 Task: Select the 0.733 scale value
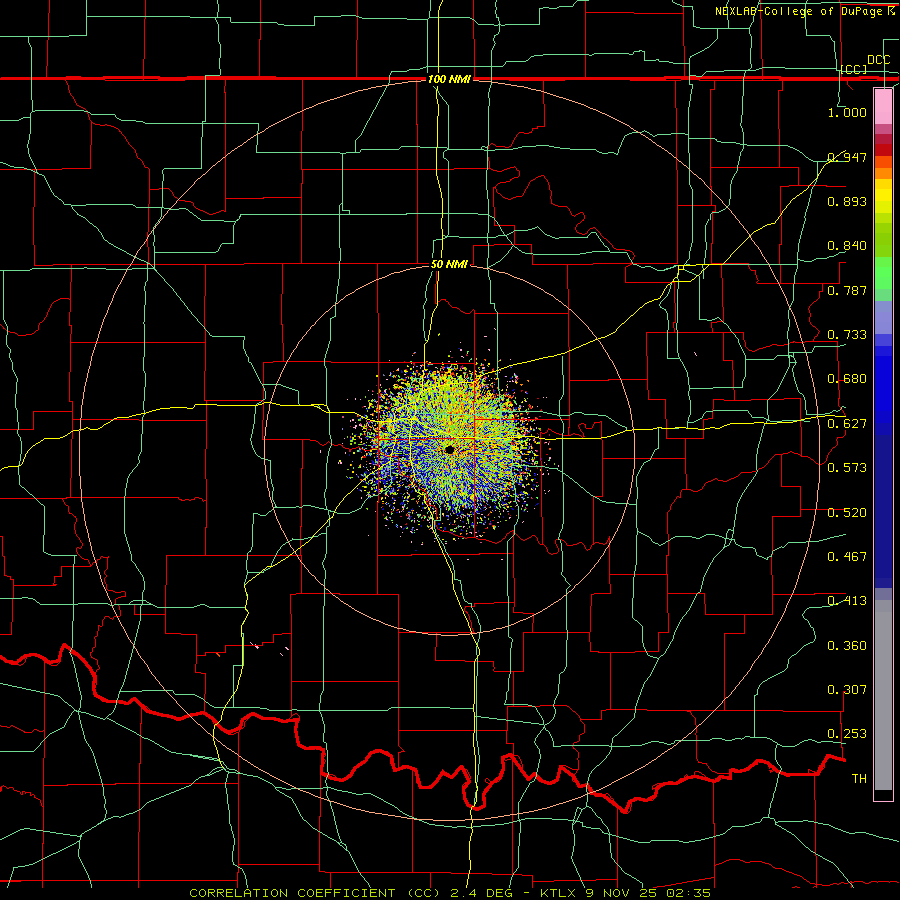[x=847, y=335]
